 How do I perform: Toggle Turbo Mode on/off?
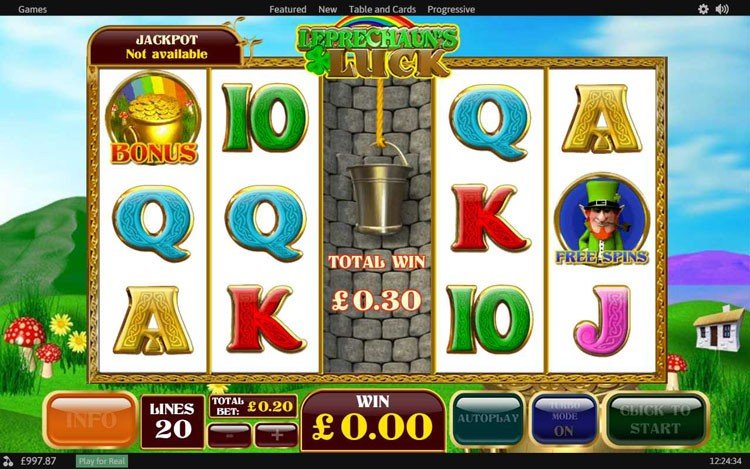coord(564,419)
